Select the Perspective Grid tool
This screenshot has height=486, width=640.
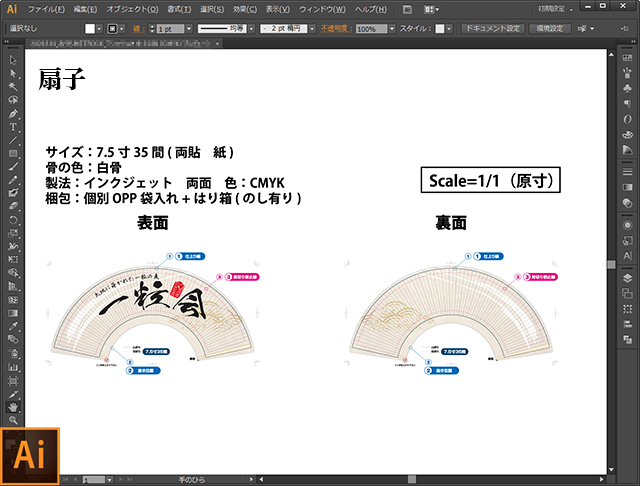[x=13, y=286]
